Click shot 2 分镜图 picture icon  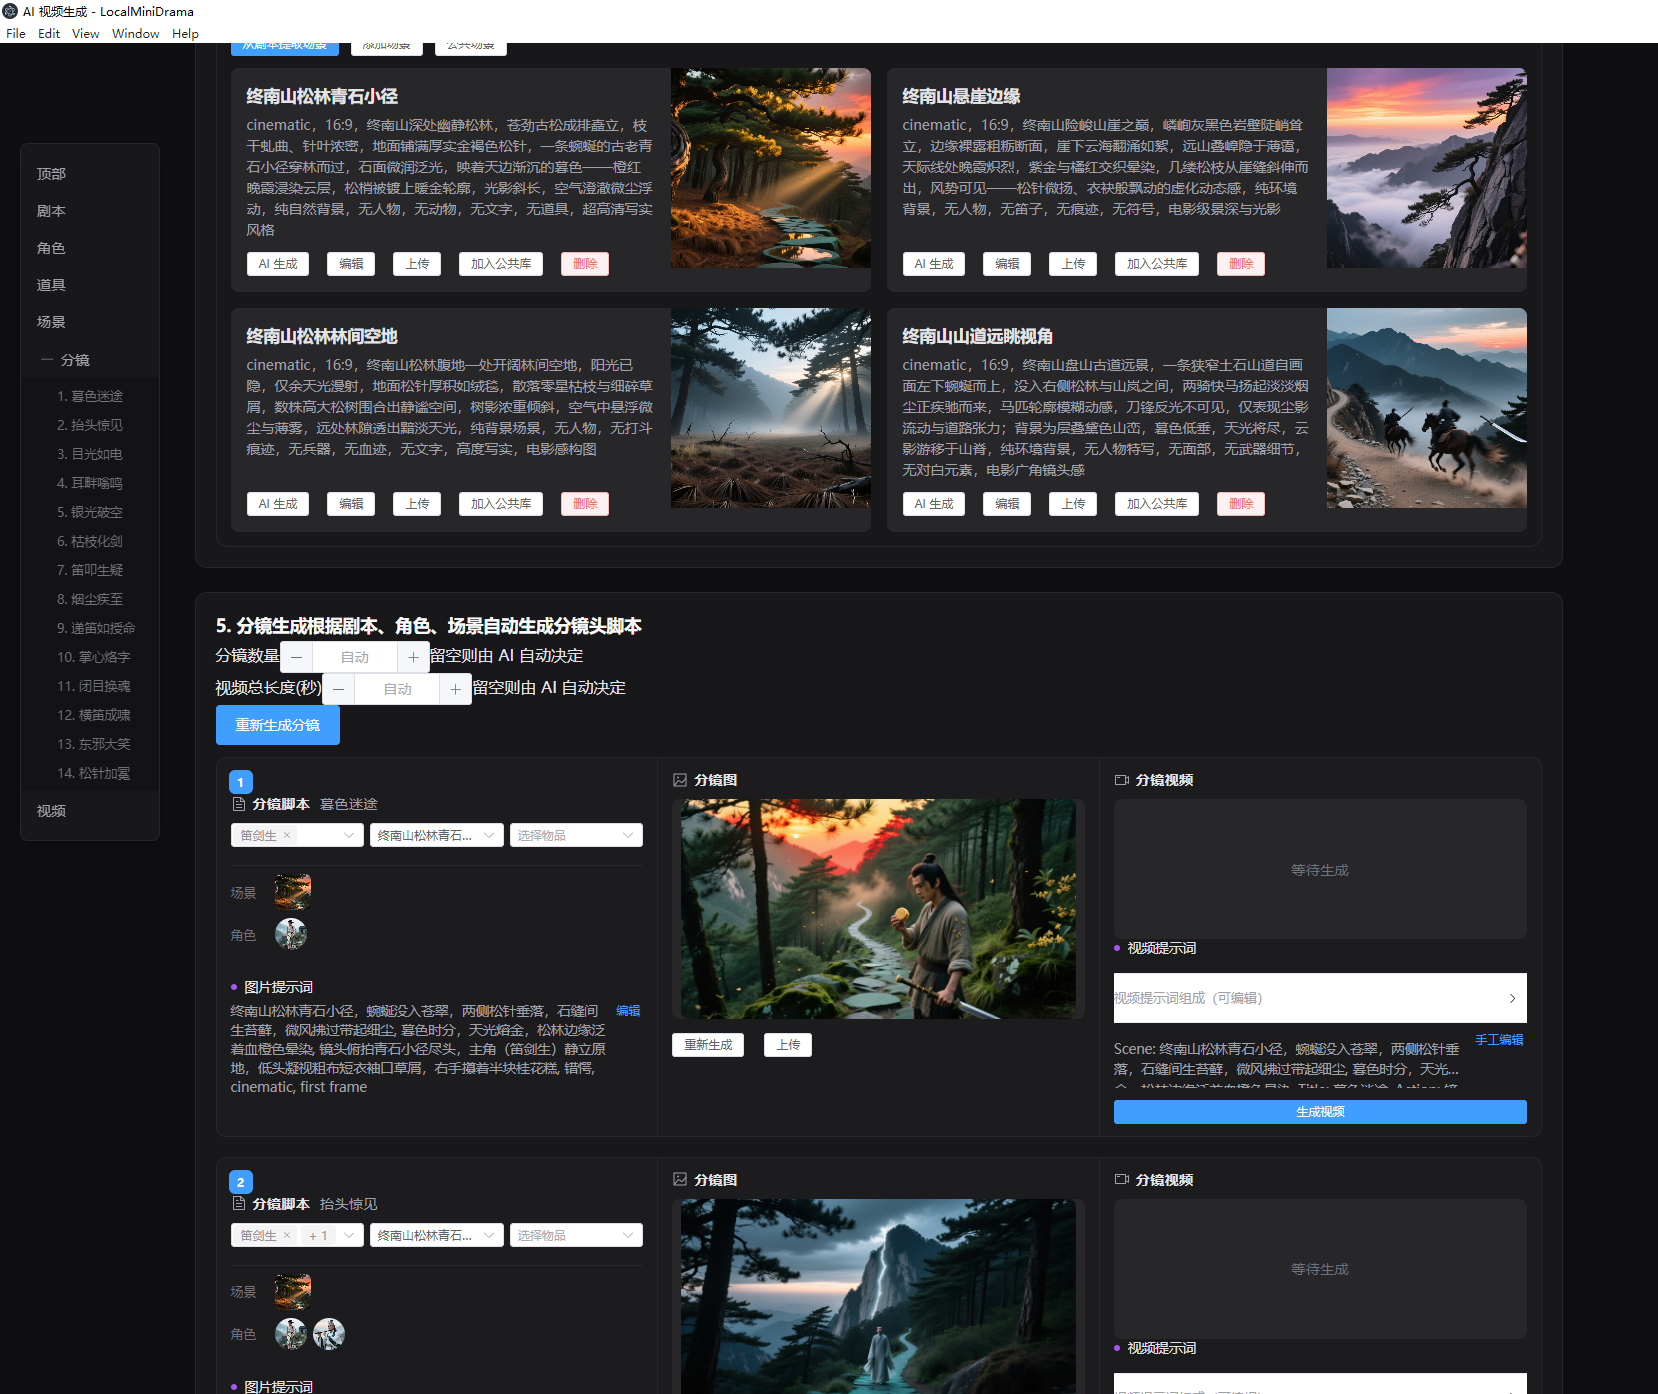pyautogui.click(x=680, y=1180)
